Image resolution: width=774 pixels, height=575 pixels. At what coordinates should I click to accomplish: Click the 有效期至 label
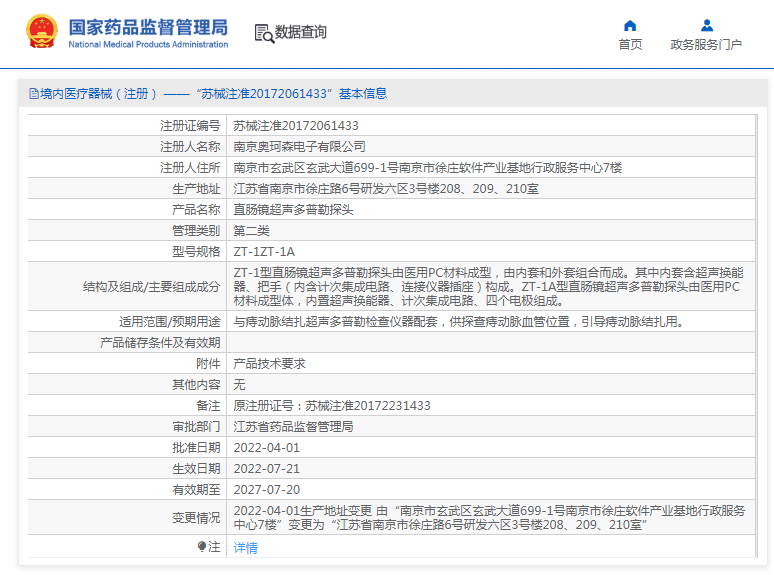(196, 490)
